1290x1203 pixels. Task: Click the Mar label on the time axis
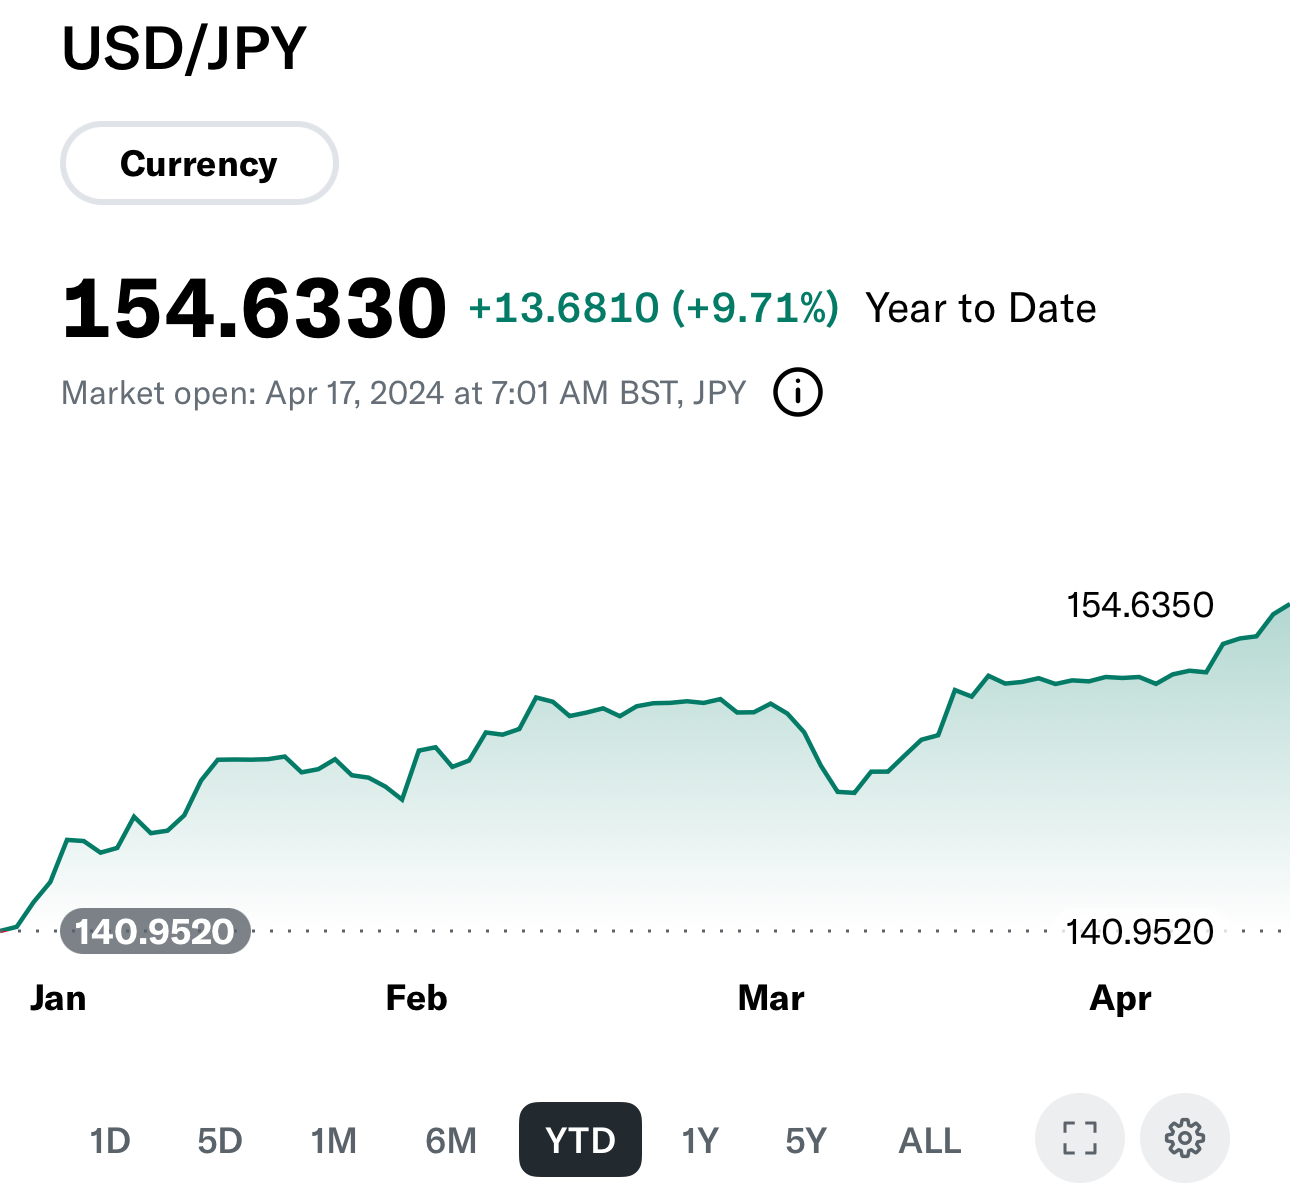(771, 998)
